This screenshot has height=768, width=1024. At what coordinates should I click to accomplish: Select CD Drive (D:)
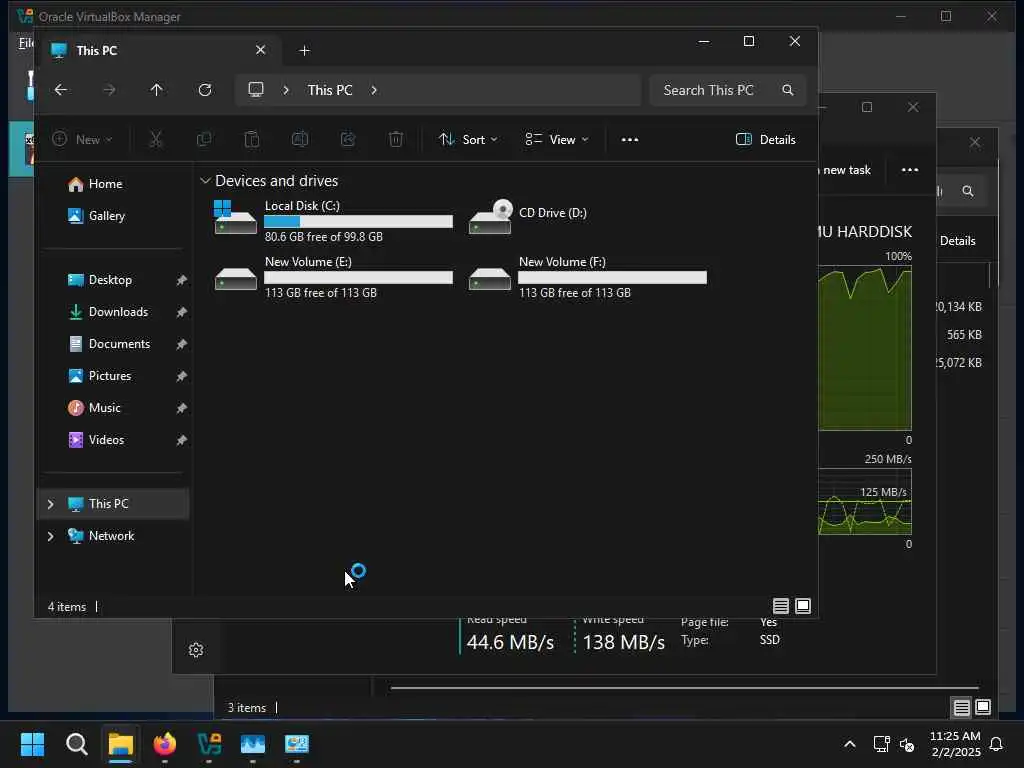click(x=528, y=217)
